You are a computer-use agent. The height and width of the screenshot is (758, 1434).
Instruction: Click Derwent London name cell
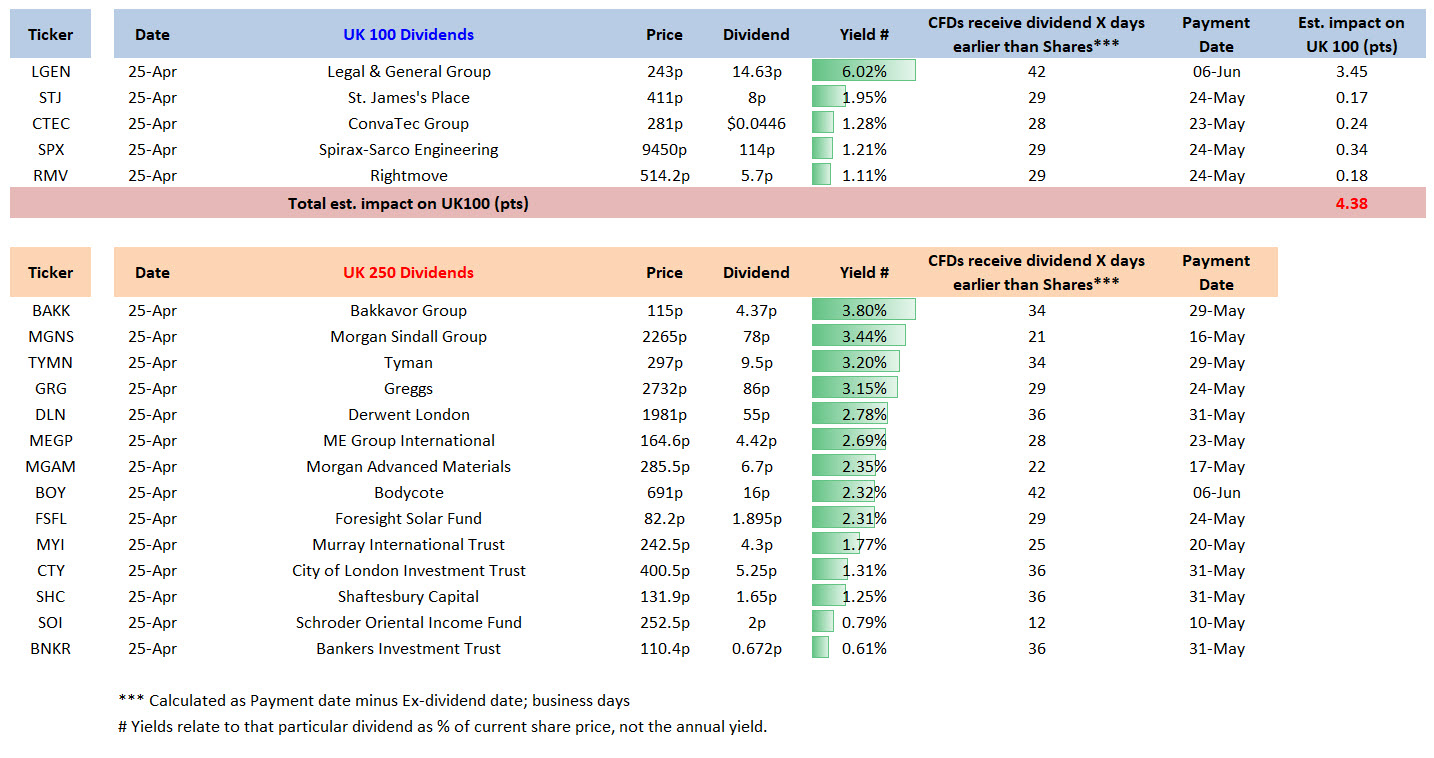pos(408,414)
